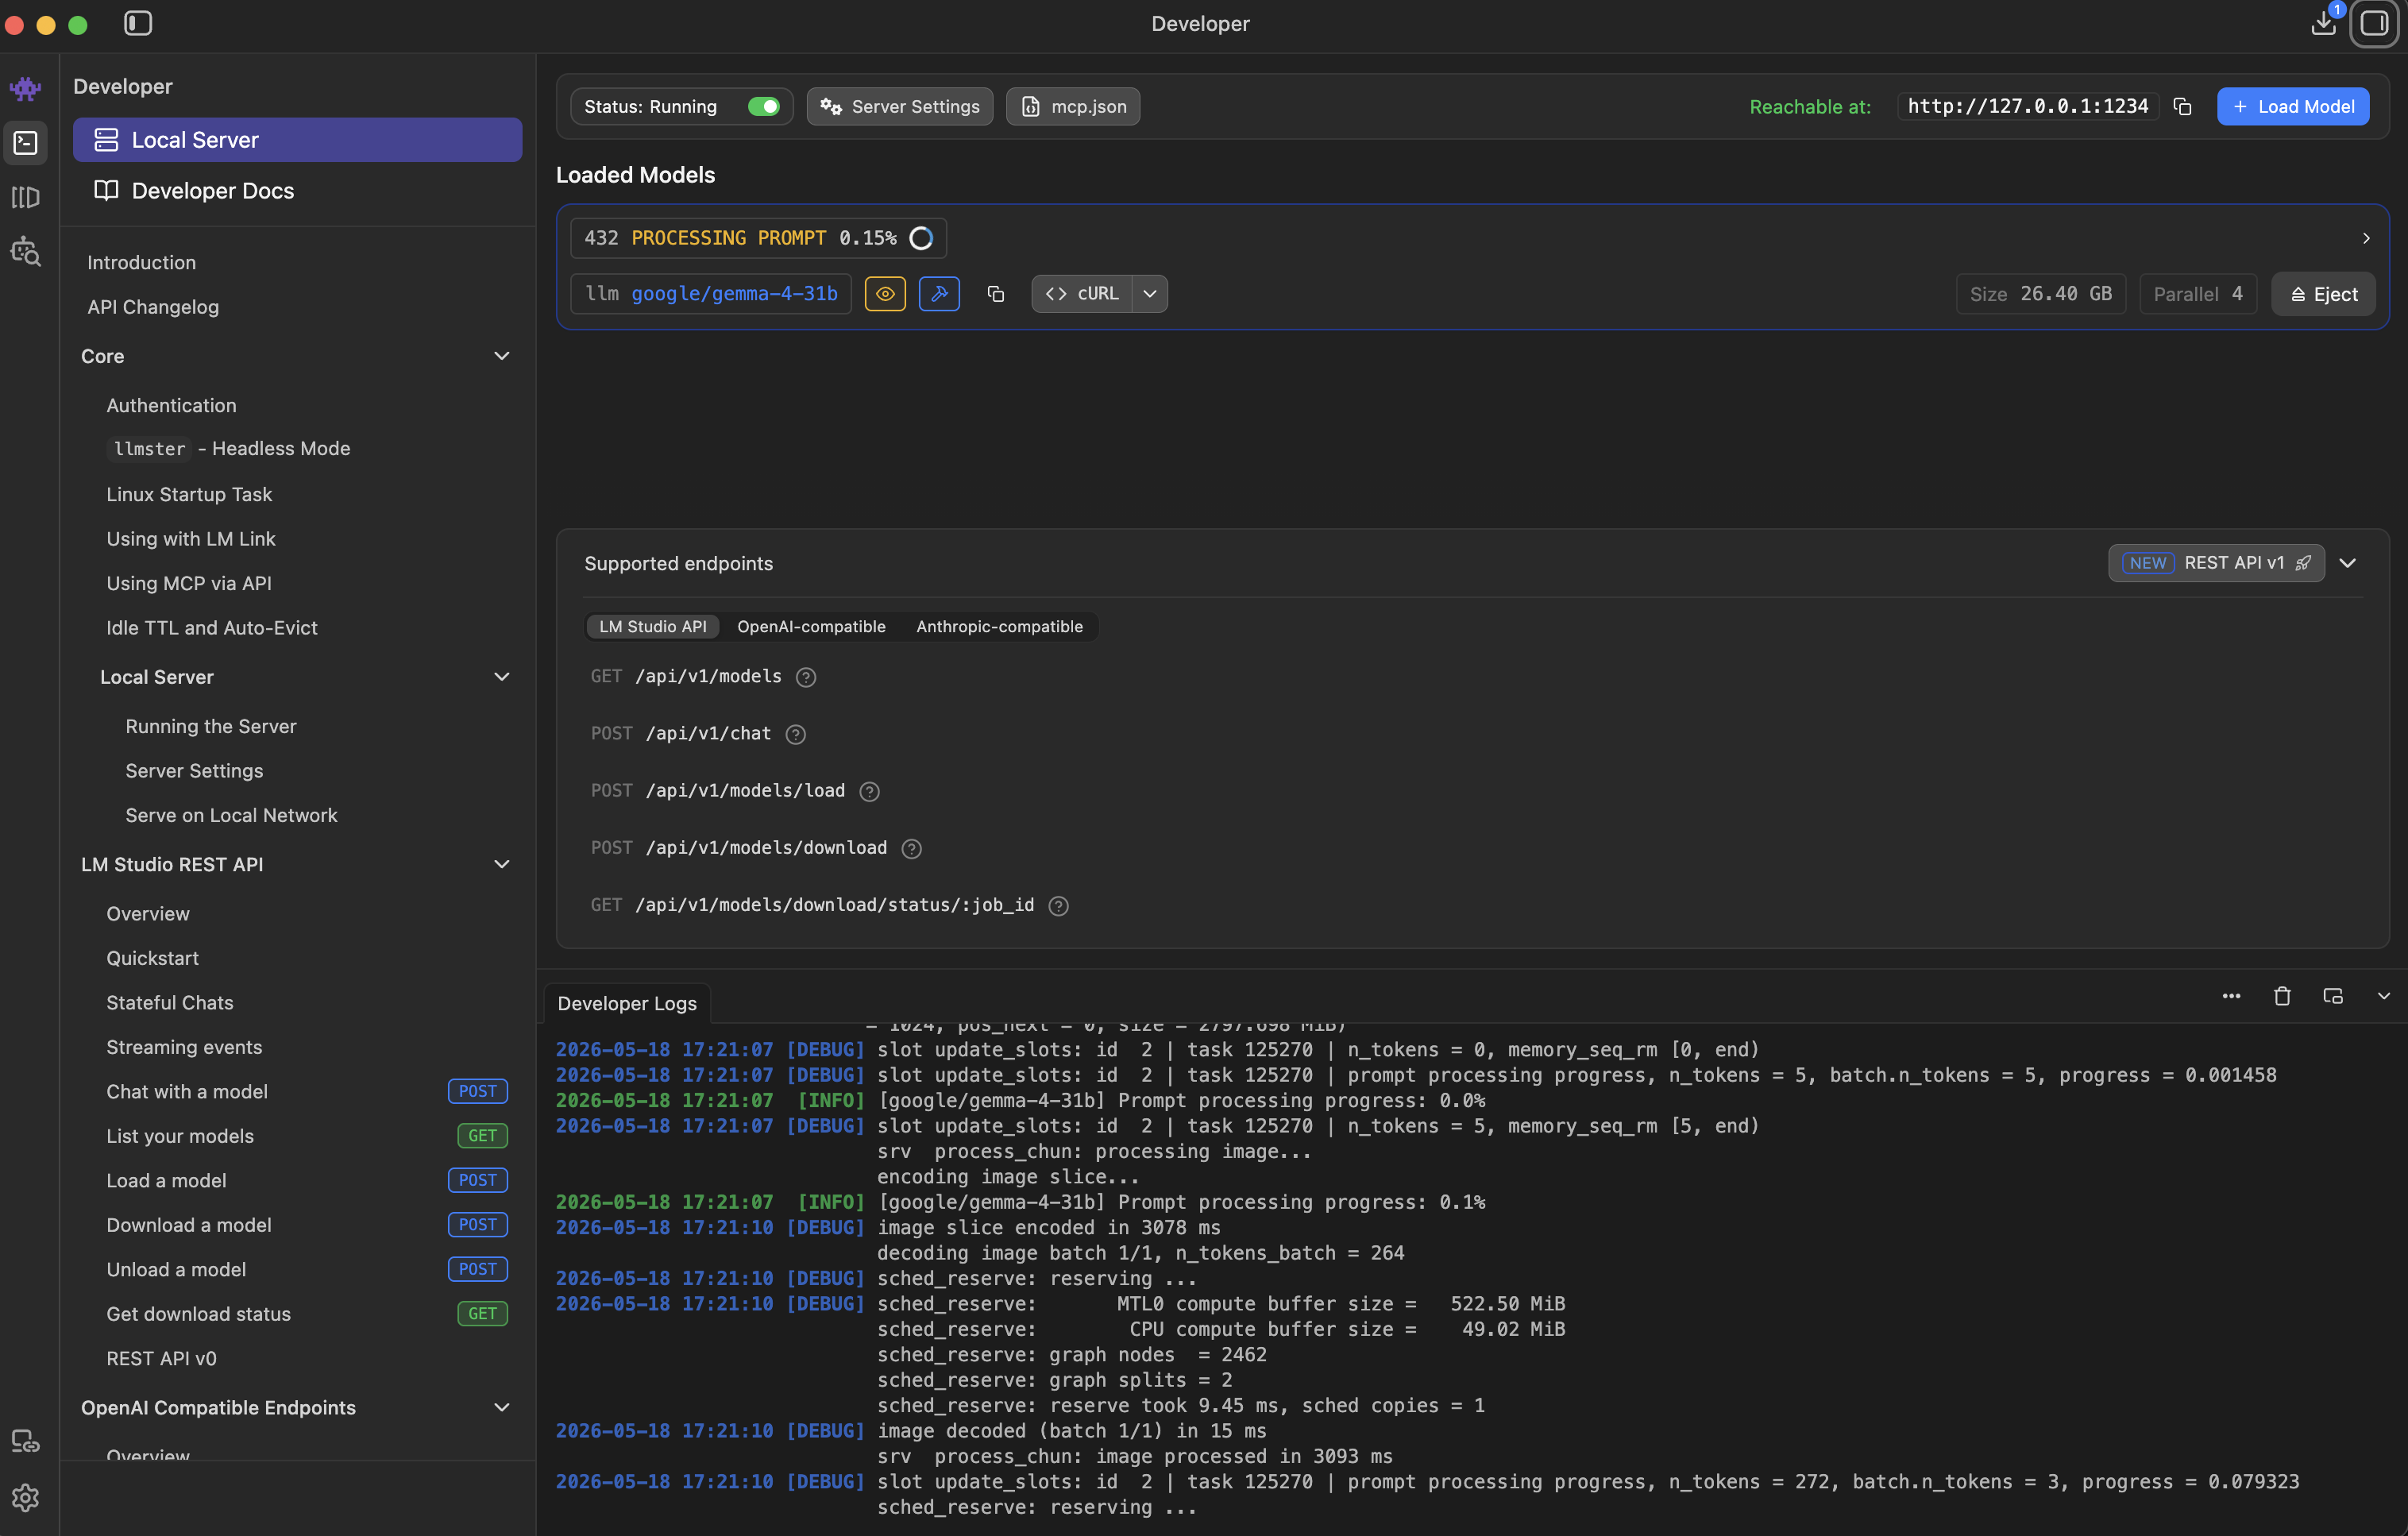This screenshot has height=1536, width=2408.
Task: Expand loaded model details chevron
Action: 2366,238
